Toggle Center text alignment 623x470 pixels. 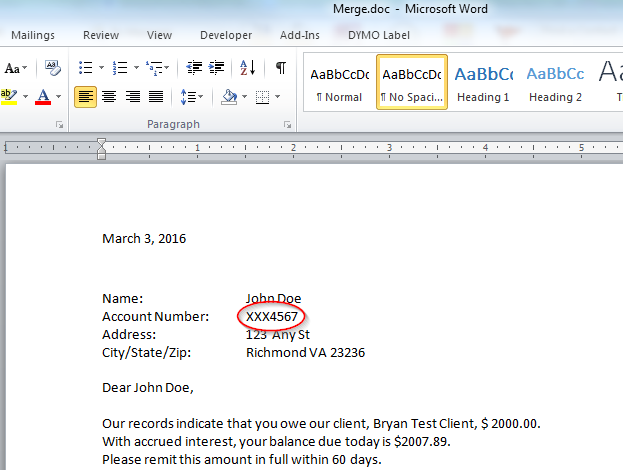point(108,97)
